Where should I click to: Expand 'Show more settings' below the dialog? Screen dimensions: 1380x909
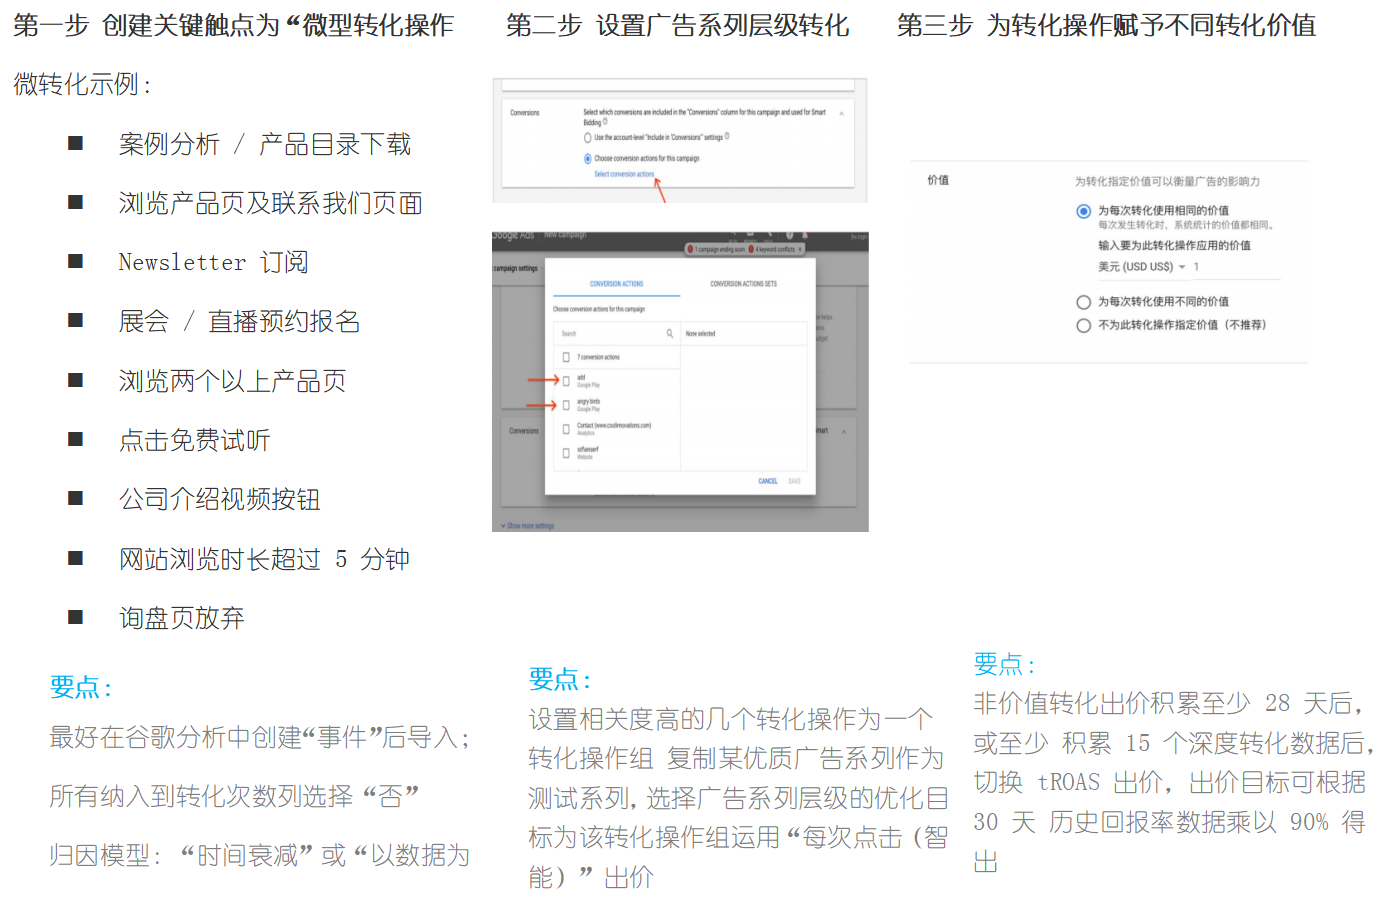point(528,526)
